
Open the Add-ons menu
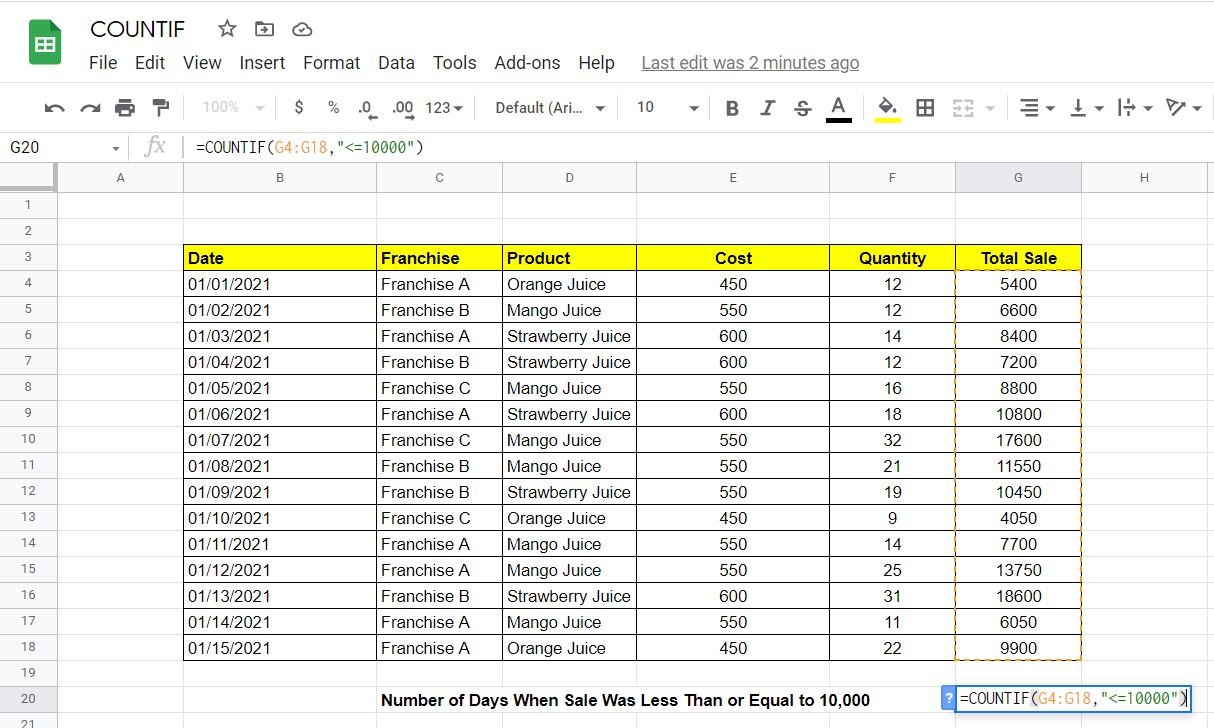527,62
